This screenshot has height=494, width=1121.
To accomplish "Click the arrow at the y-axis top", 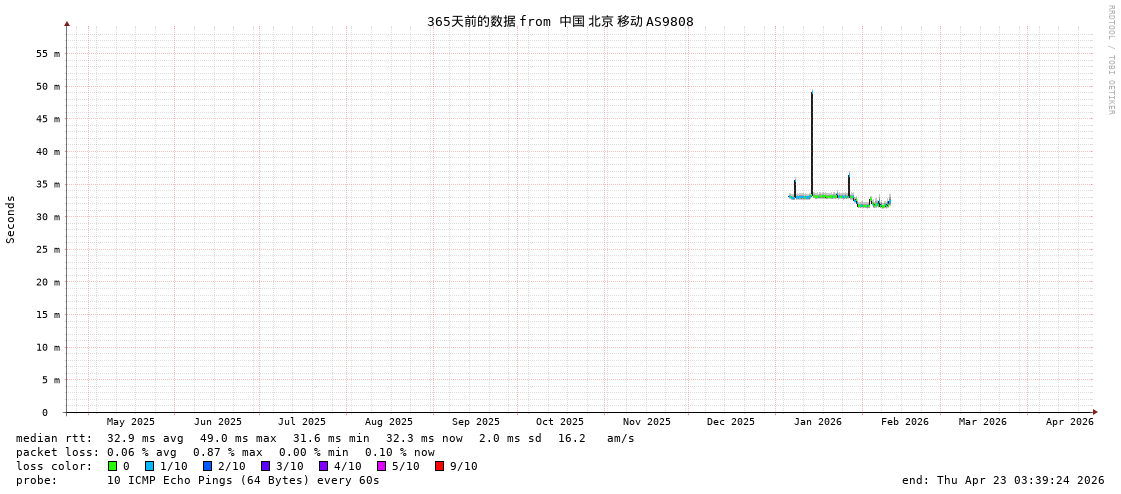I will pos(67,23).
